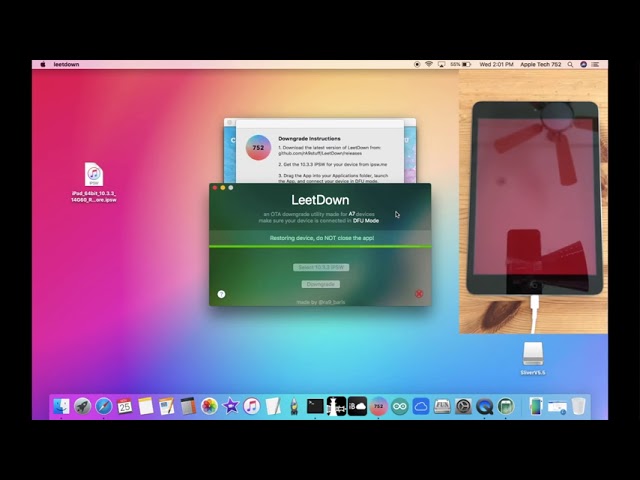Open Calendar showing 25 in the Dock
This screenshot has height=480, width=640.
[124, 406]
